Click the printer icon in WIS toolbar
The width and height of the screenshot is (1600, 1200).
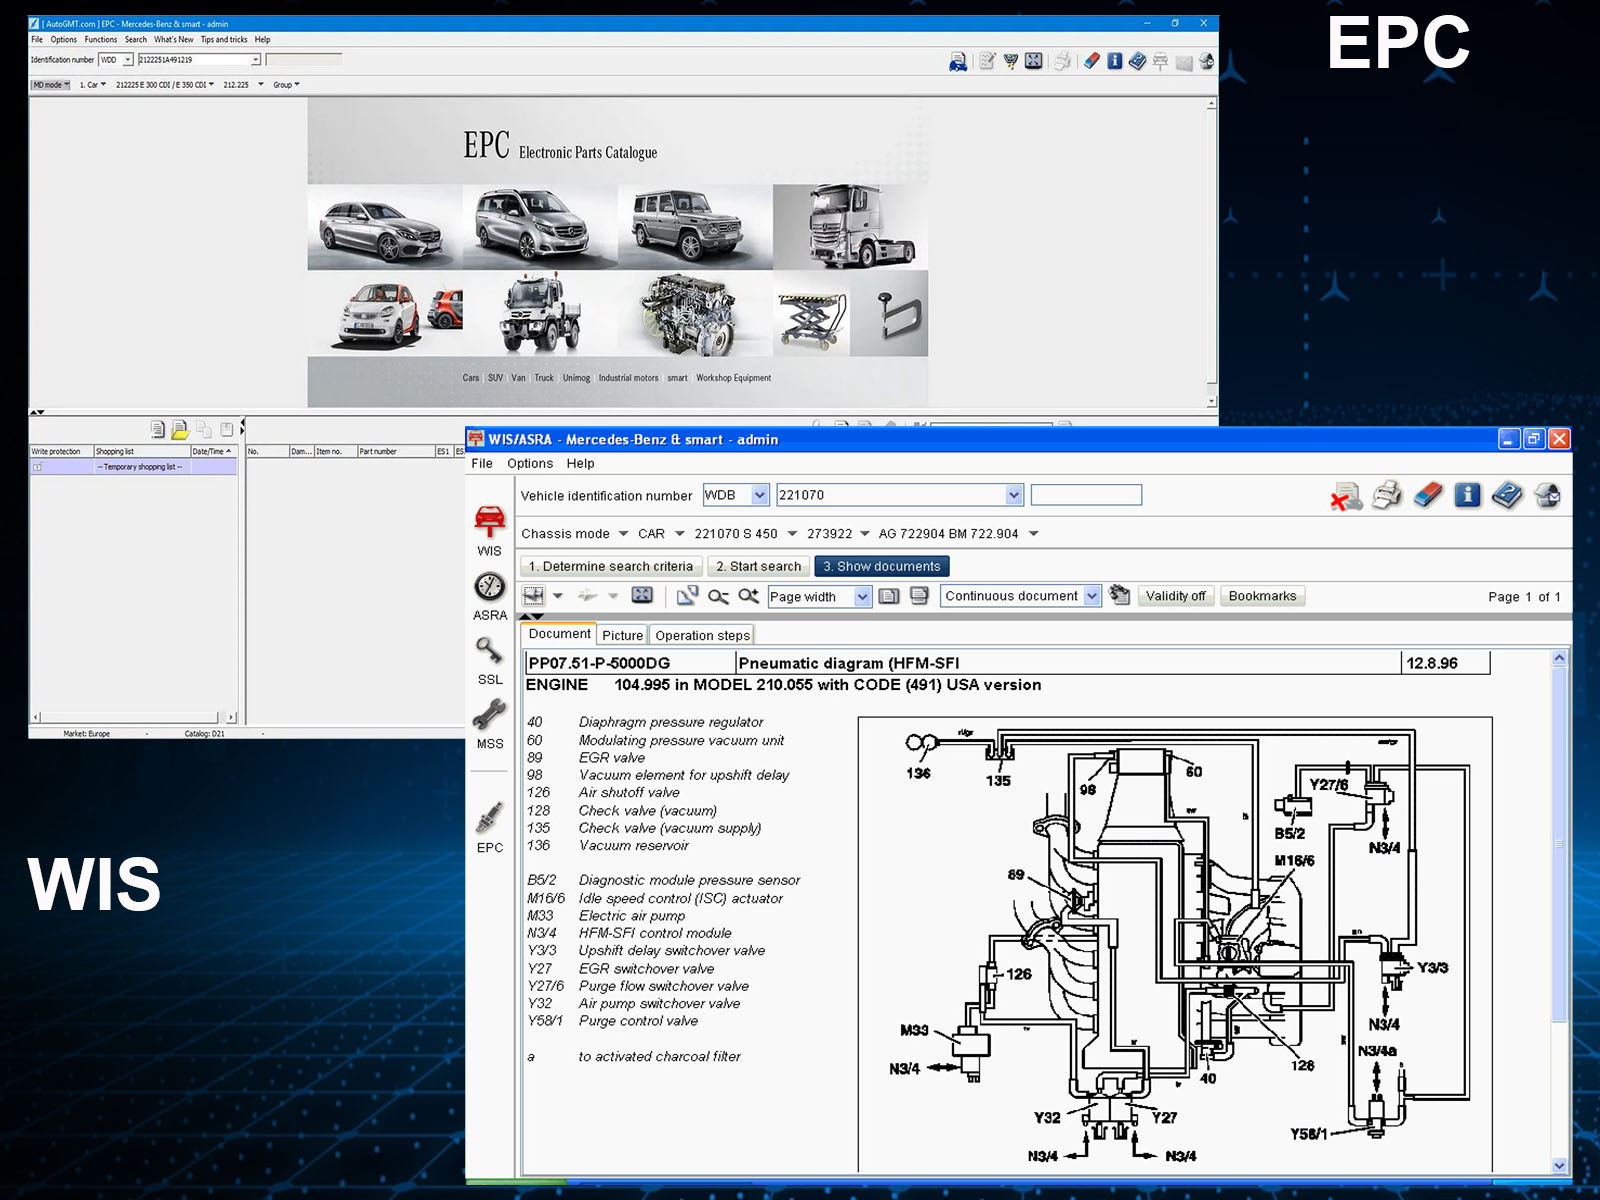click(x=1387, y=495)
